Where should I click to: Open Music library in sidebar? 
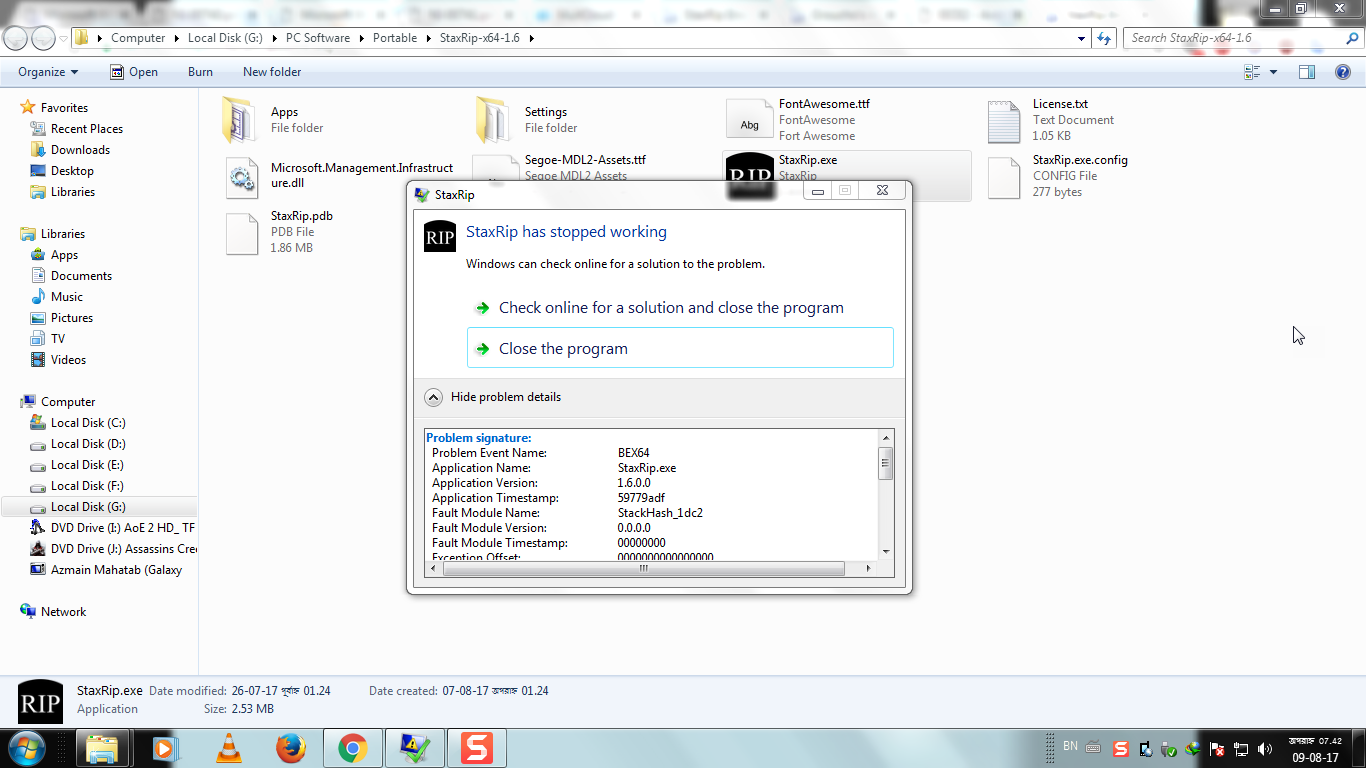click(67, 297)
